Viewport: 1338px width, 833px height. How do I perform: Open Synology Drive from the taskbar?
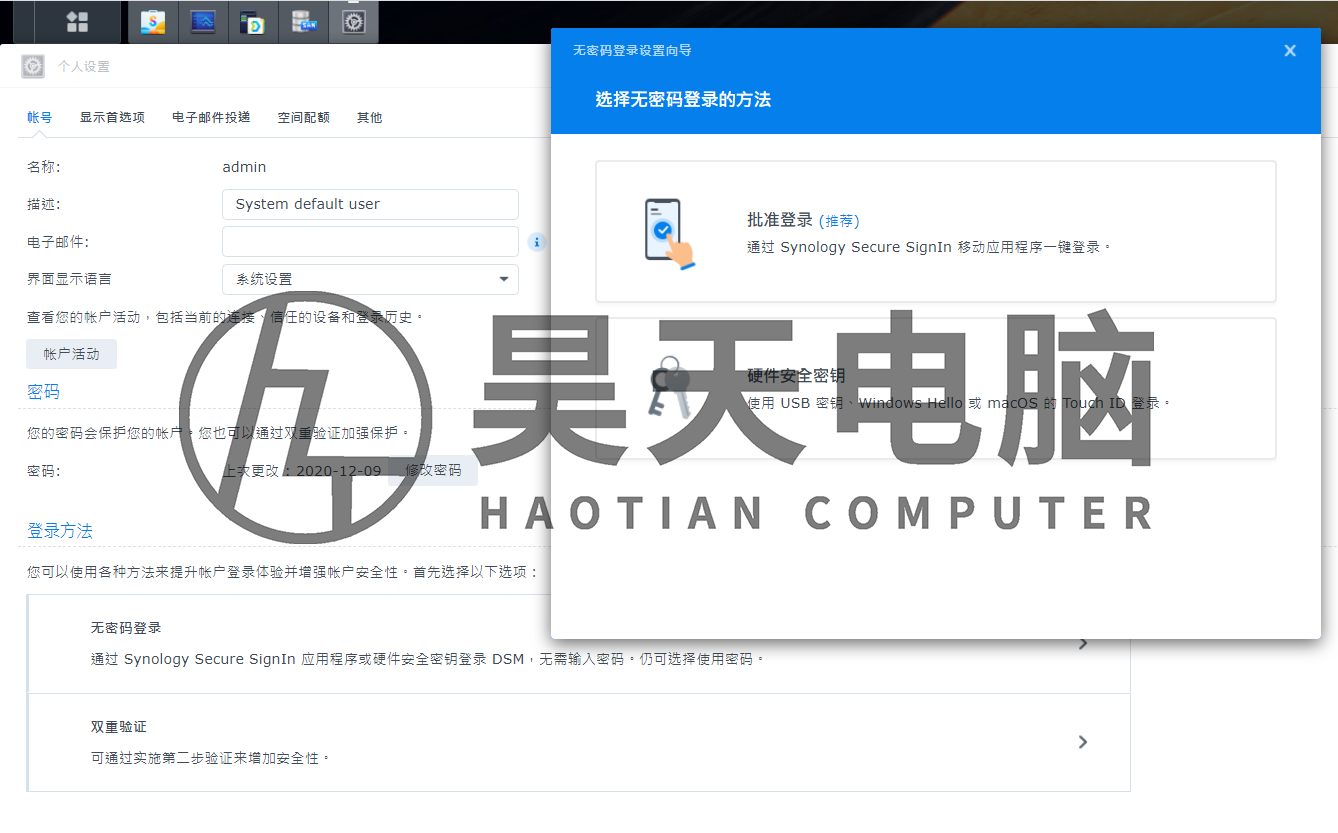253,21
